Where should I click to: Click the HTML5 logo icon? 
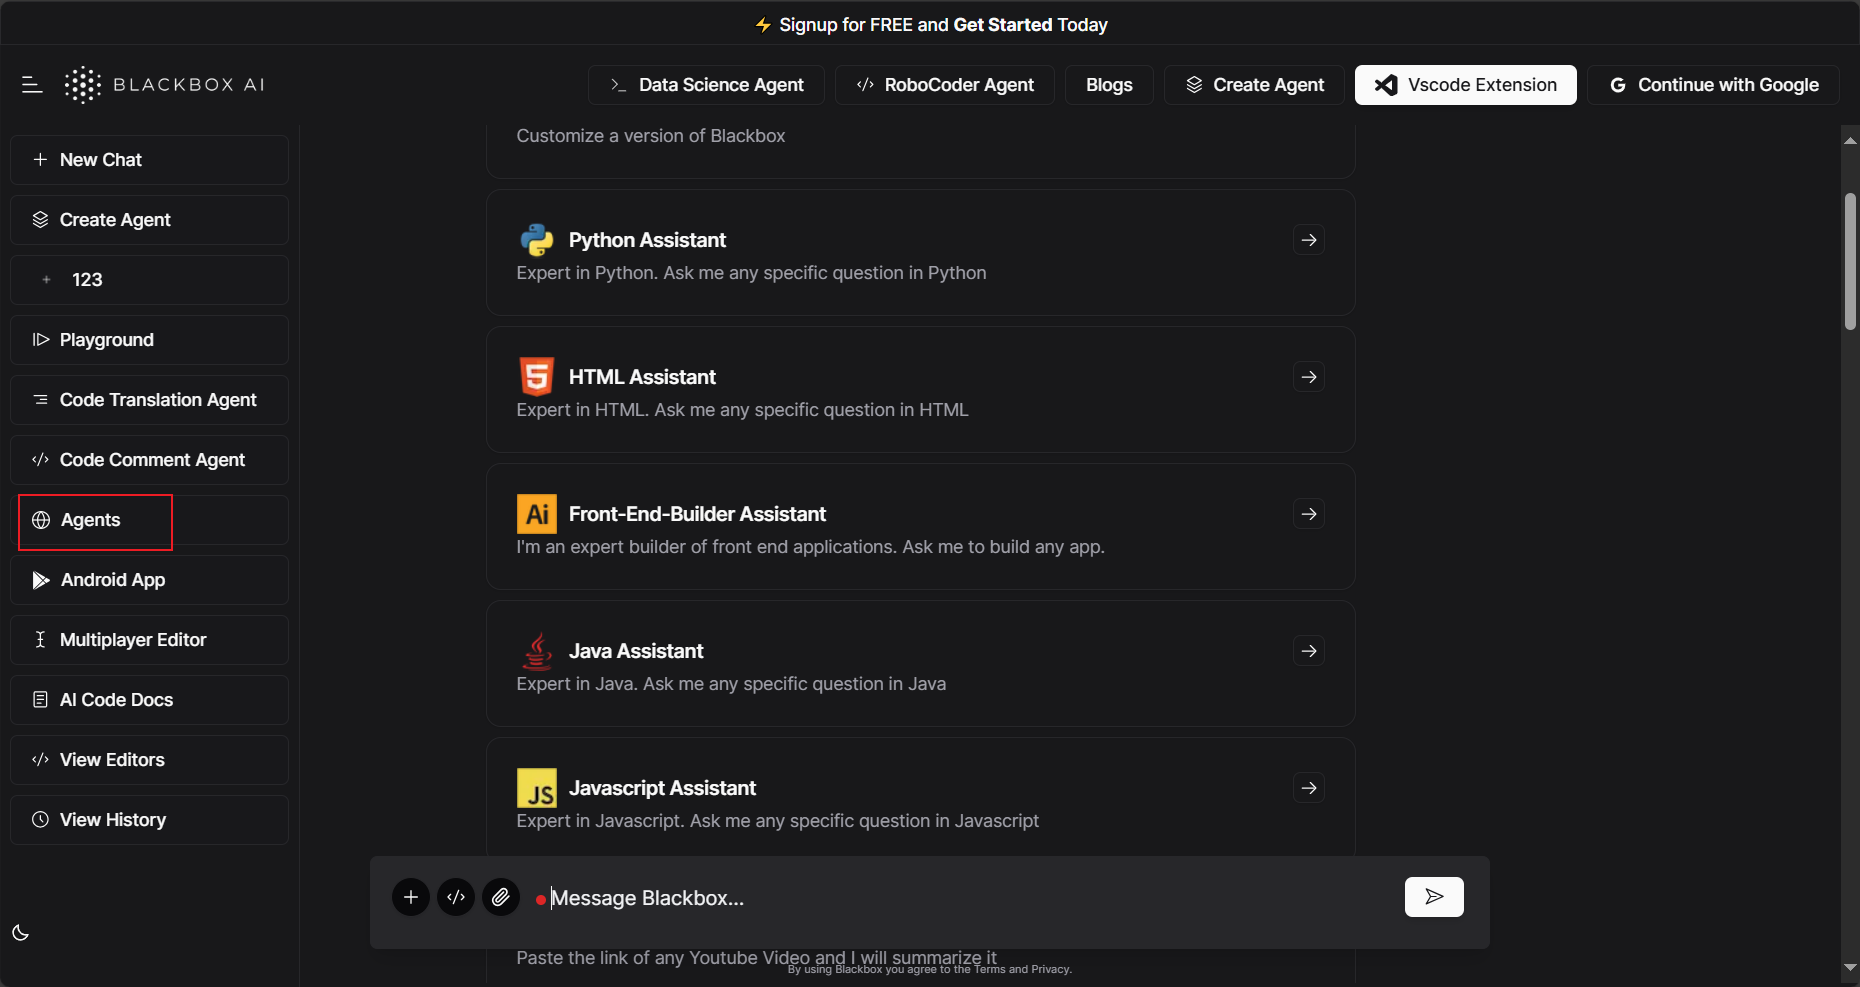pos(537,377)
